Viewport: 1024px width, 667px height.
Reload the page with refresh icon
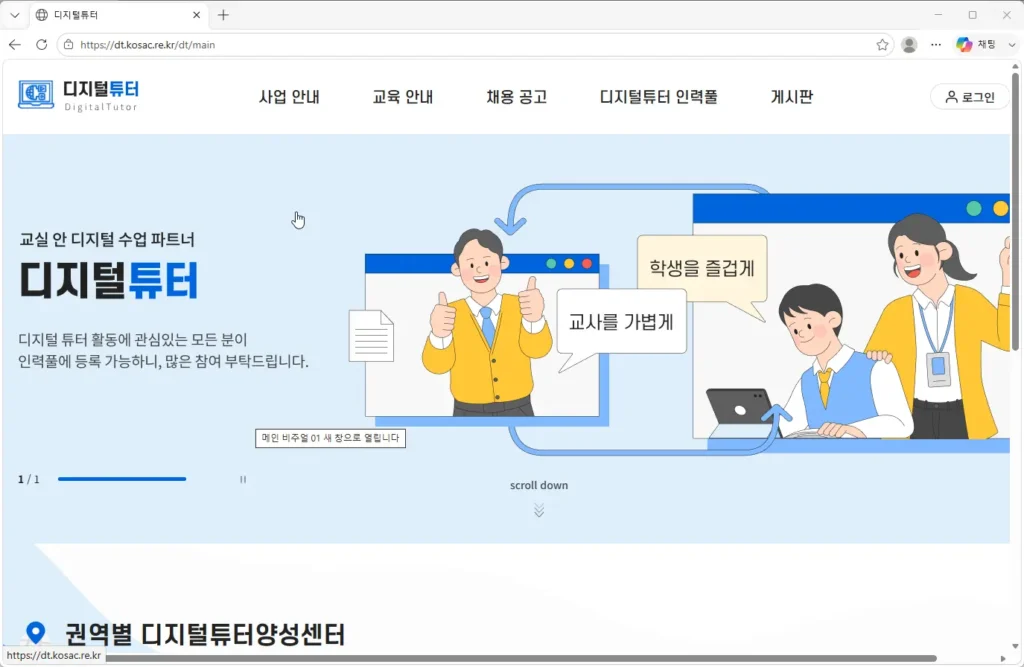coord(41,44)
